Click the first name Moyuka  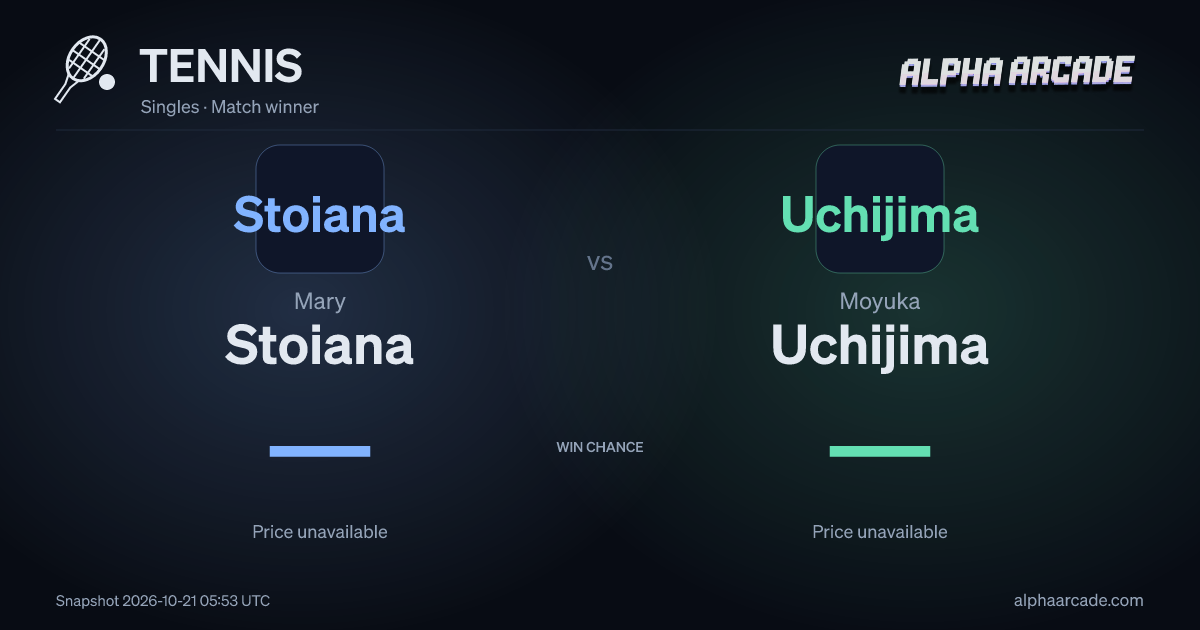pos(880,301)
